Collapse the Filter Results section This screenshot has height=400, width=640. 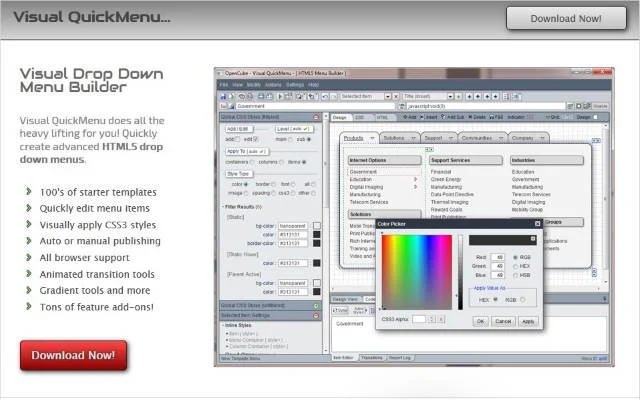(223, 207)
